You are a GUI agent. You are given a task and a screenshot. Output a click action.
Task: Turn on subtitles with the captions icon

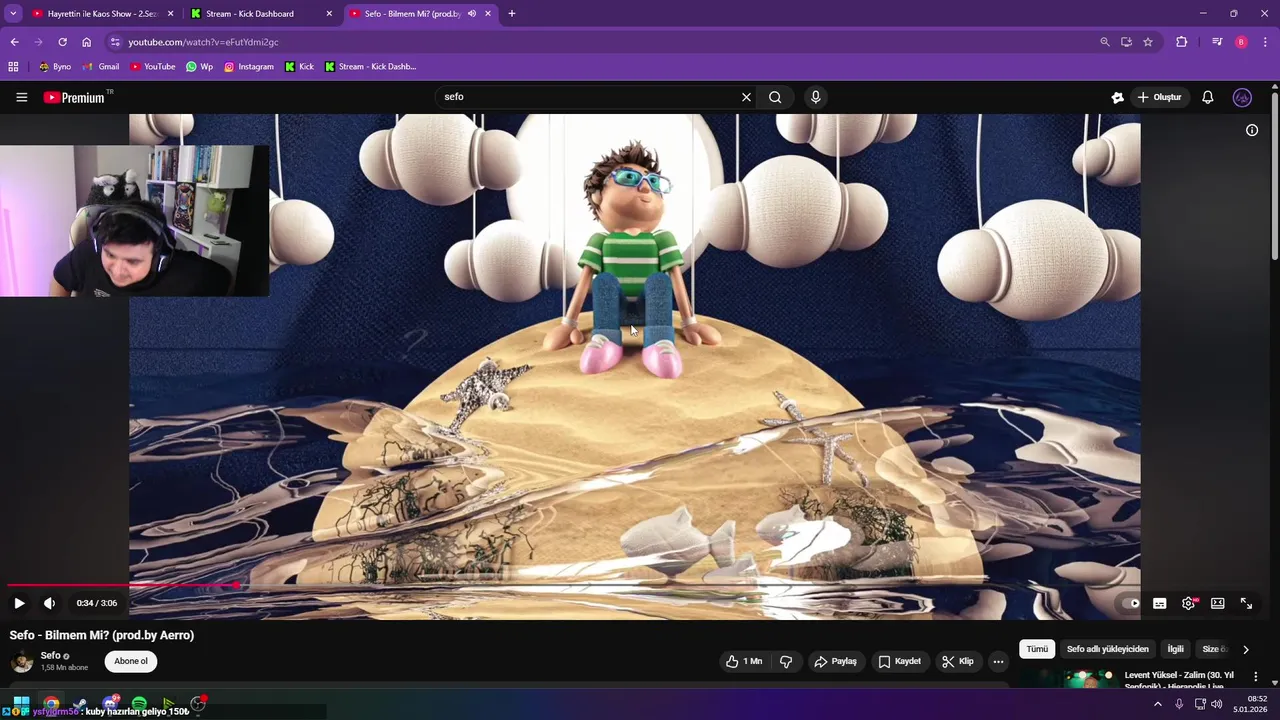1159,603
